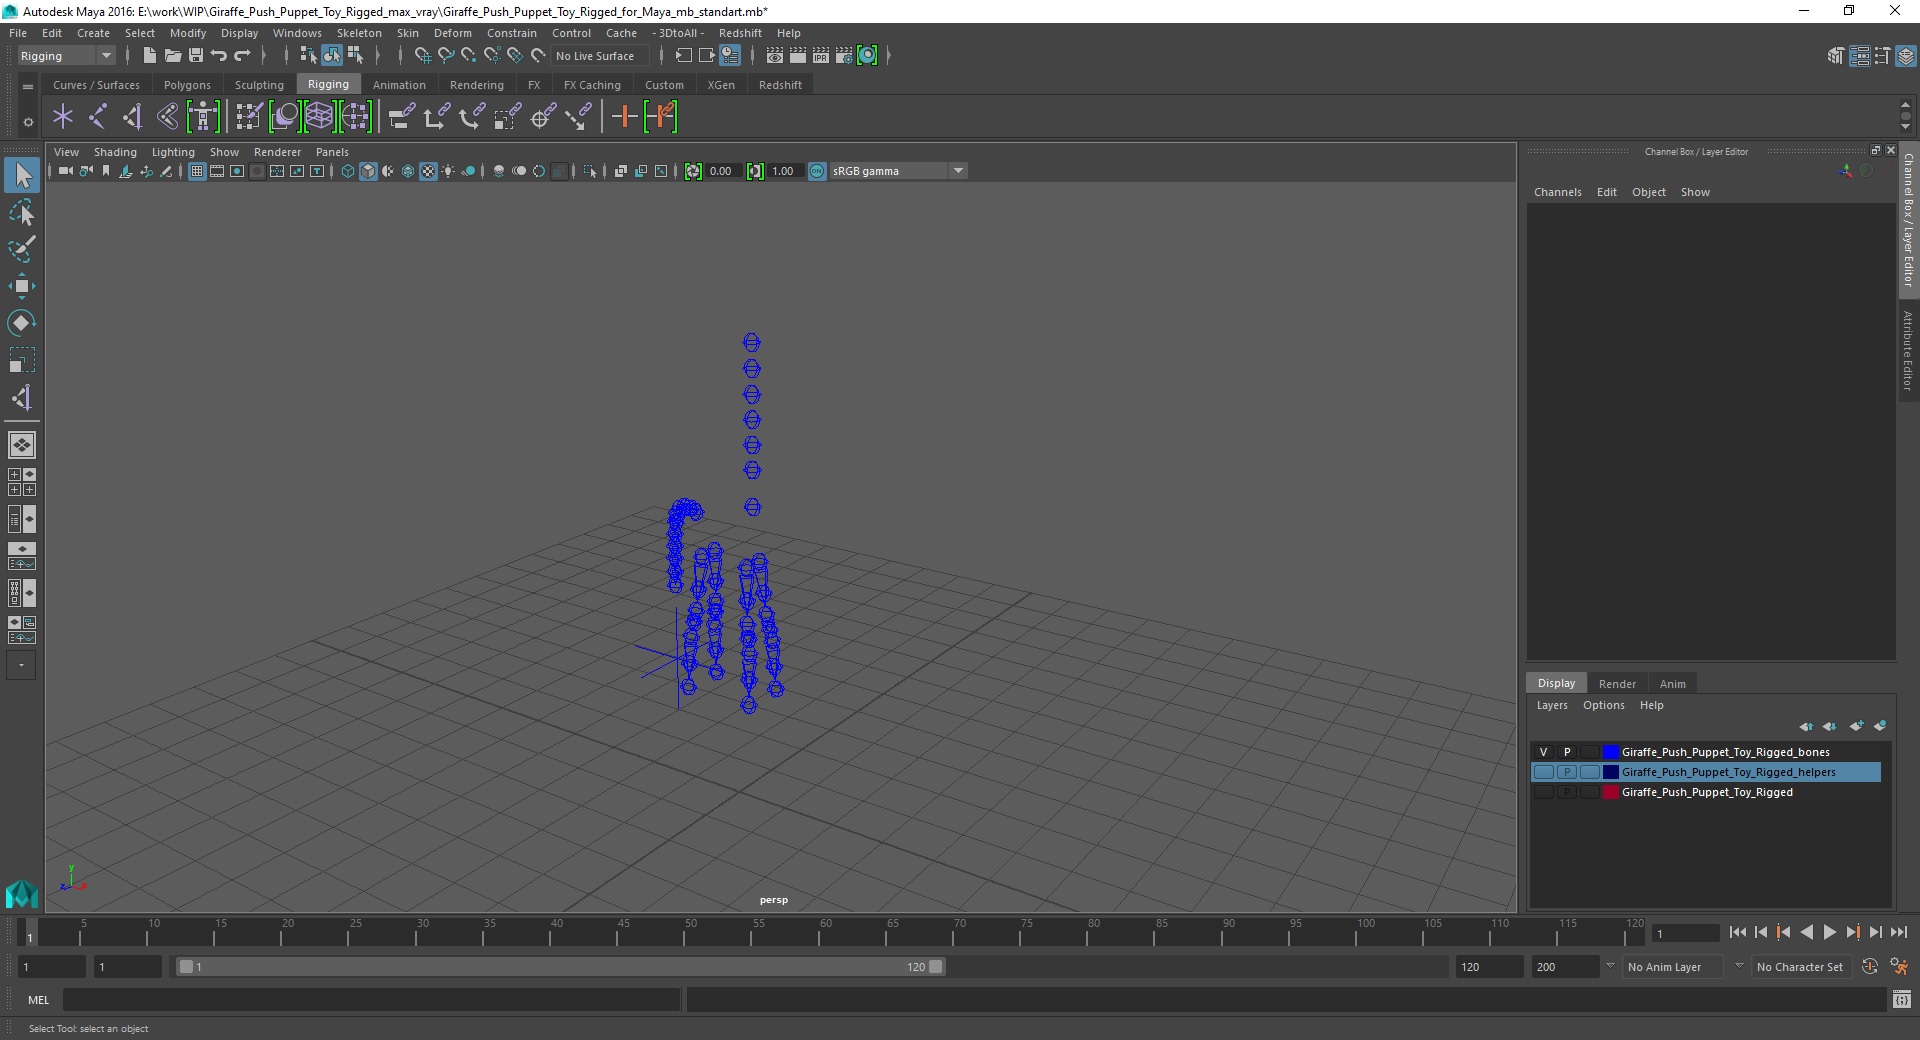Activate the Create Joints tool on shelf
The width and height of the screenshot is (1920, 1040).
point(98,117)
